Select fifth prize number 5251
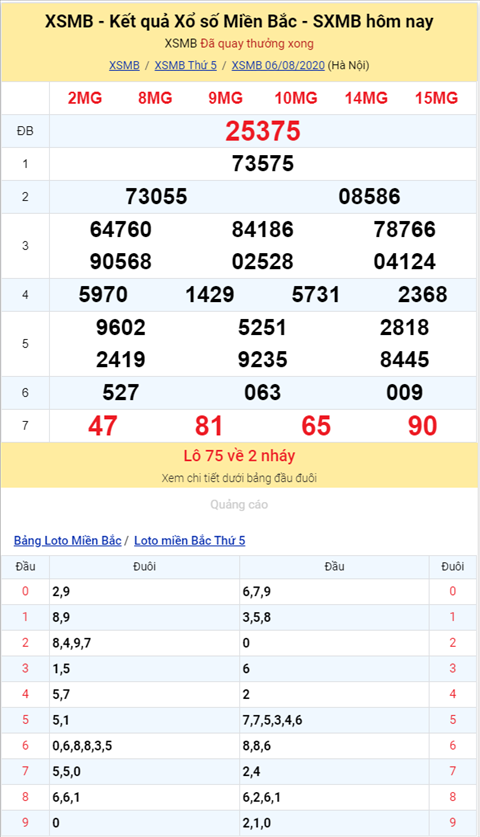This screenshot has width=480, height=837. (x=262, y=328)
